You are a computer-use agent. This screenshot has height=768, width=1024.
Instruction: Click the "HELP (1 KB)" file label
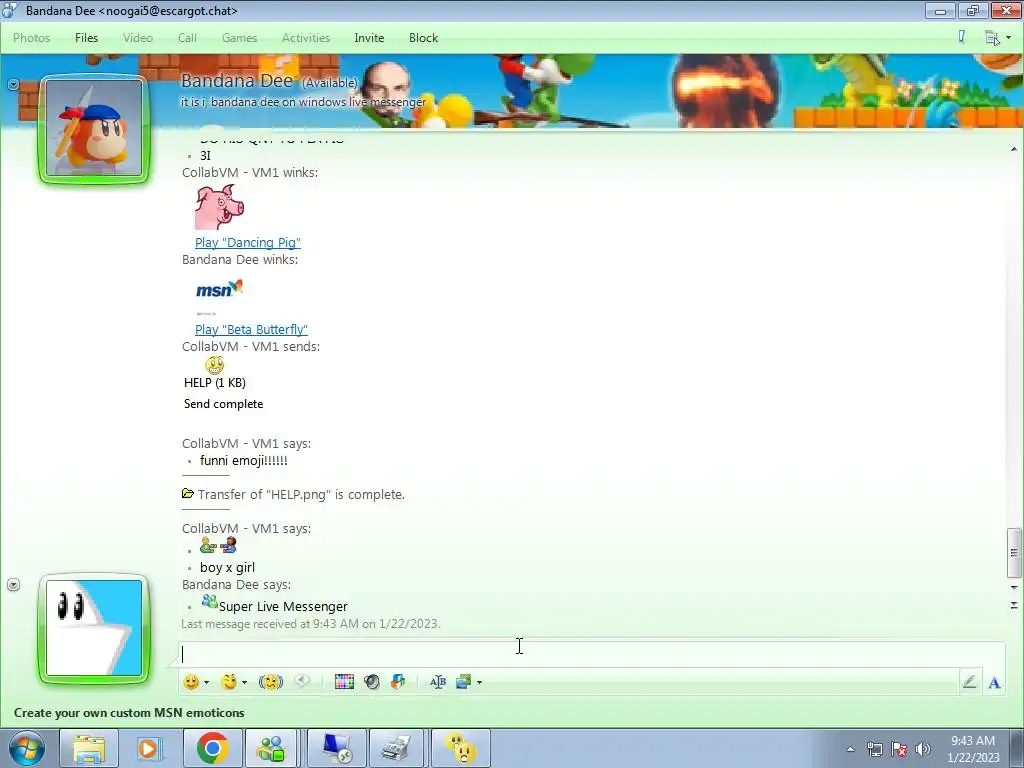click(215, 383)
